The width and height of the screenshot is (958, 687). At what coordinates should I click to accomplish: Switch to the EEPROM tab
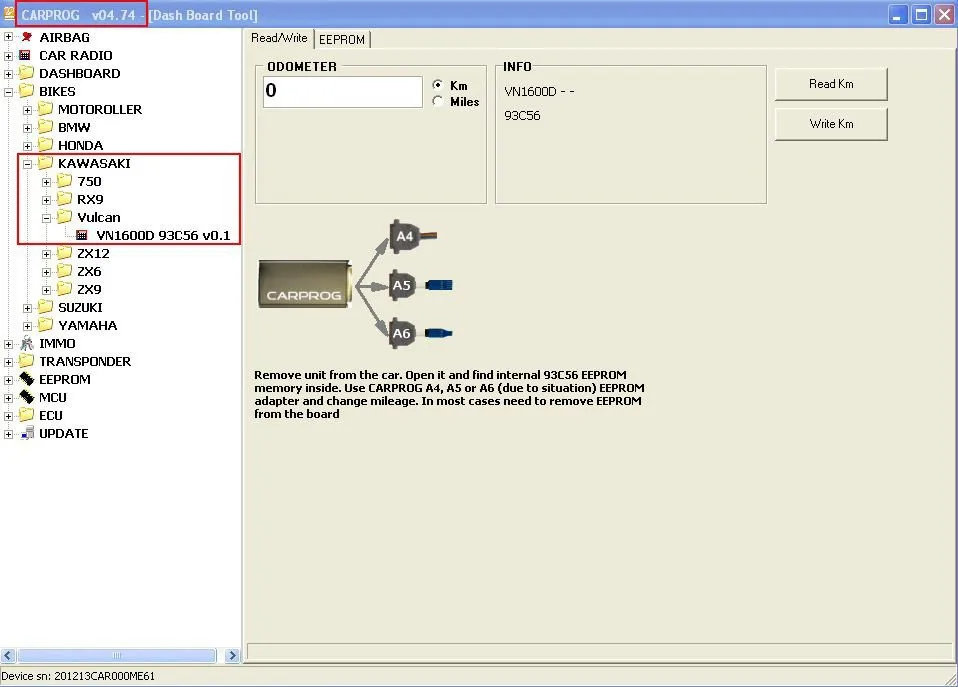pos(342,39)
